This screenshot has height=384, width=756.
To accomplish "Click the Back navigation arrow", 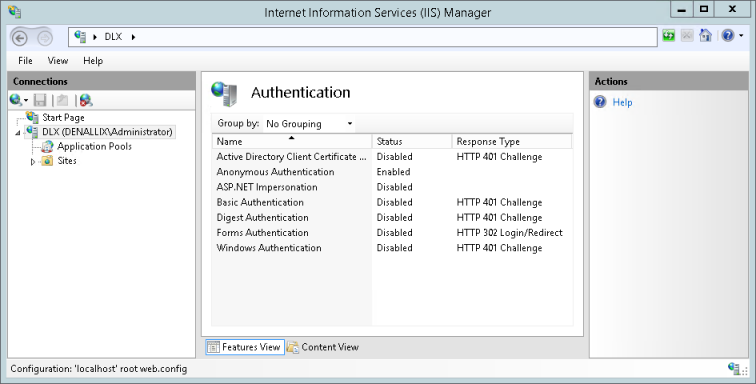I will (x=20, y=38).
